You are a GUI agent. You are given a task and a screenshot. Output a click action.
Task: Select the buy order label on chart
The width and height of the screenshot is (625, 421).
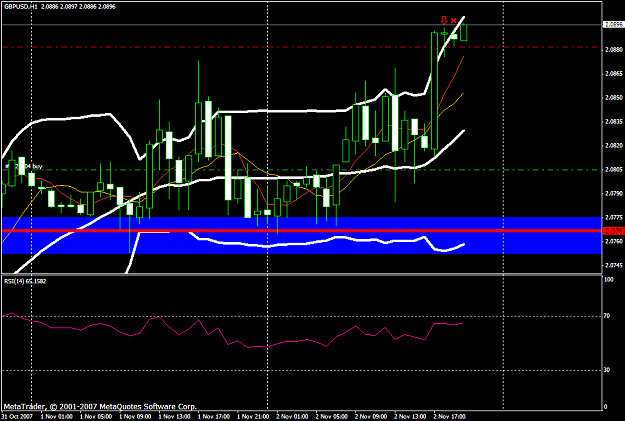click(23, 166)
